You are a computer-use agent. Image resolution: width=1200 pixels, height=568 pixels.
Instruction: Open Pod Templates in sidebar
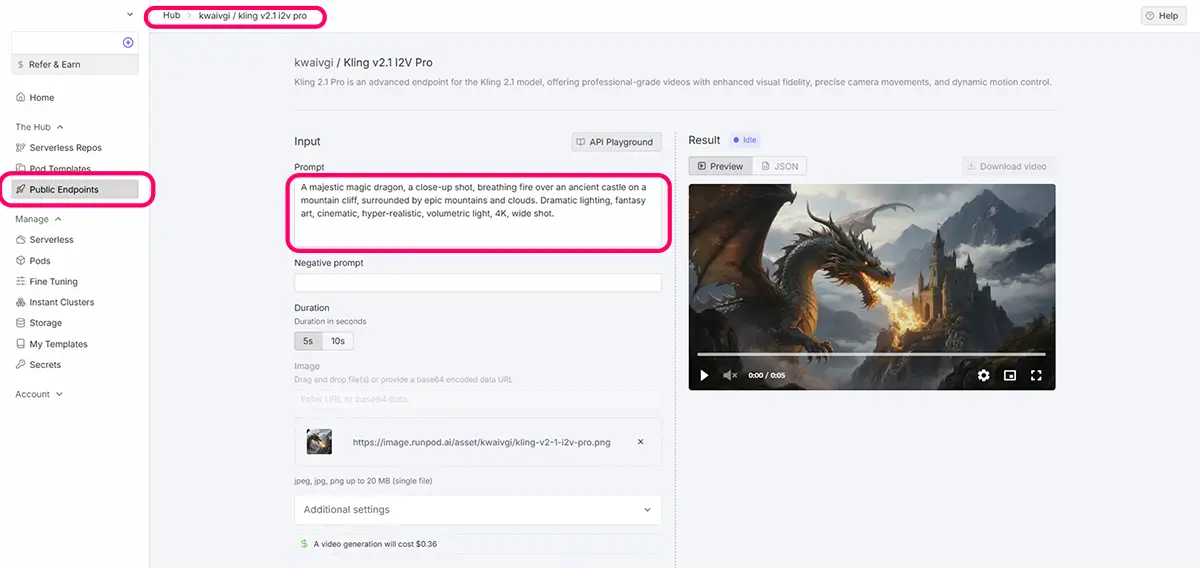coord(60,169)
